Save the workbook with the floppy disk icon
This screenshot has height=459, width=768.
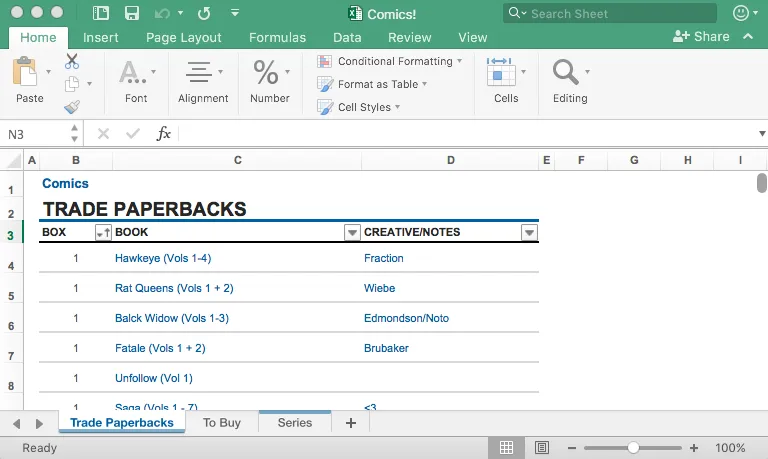[x=132, y=13]
